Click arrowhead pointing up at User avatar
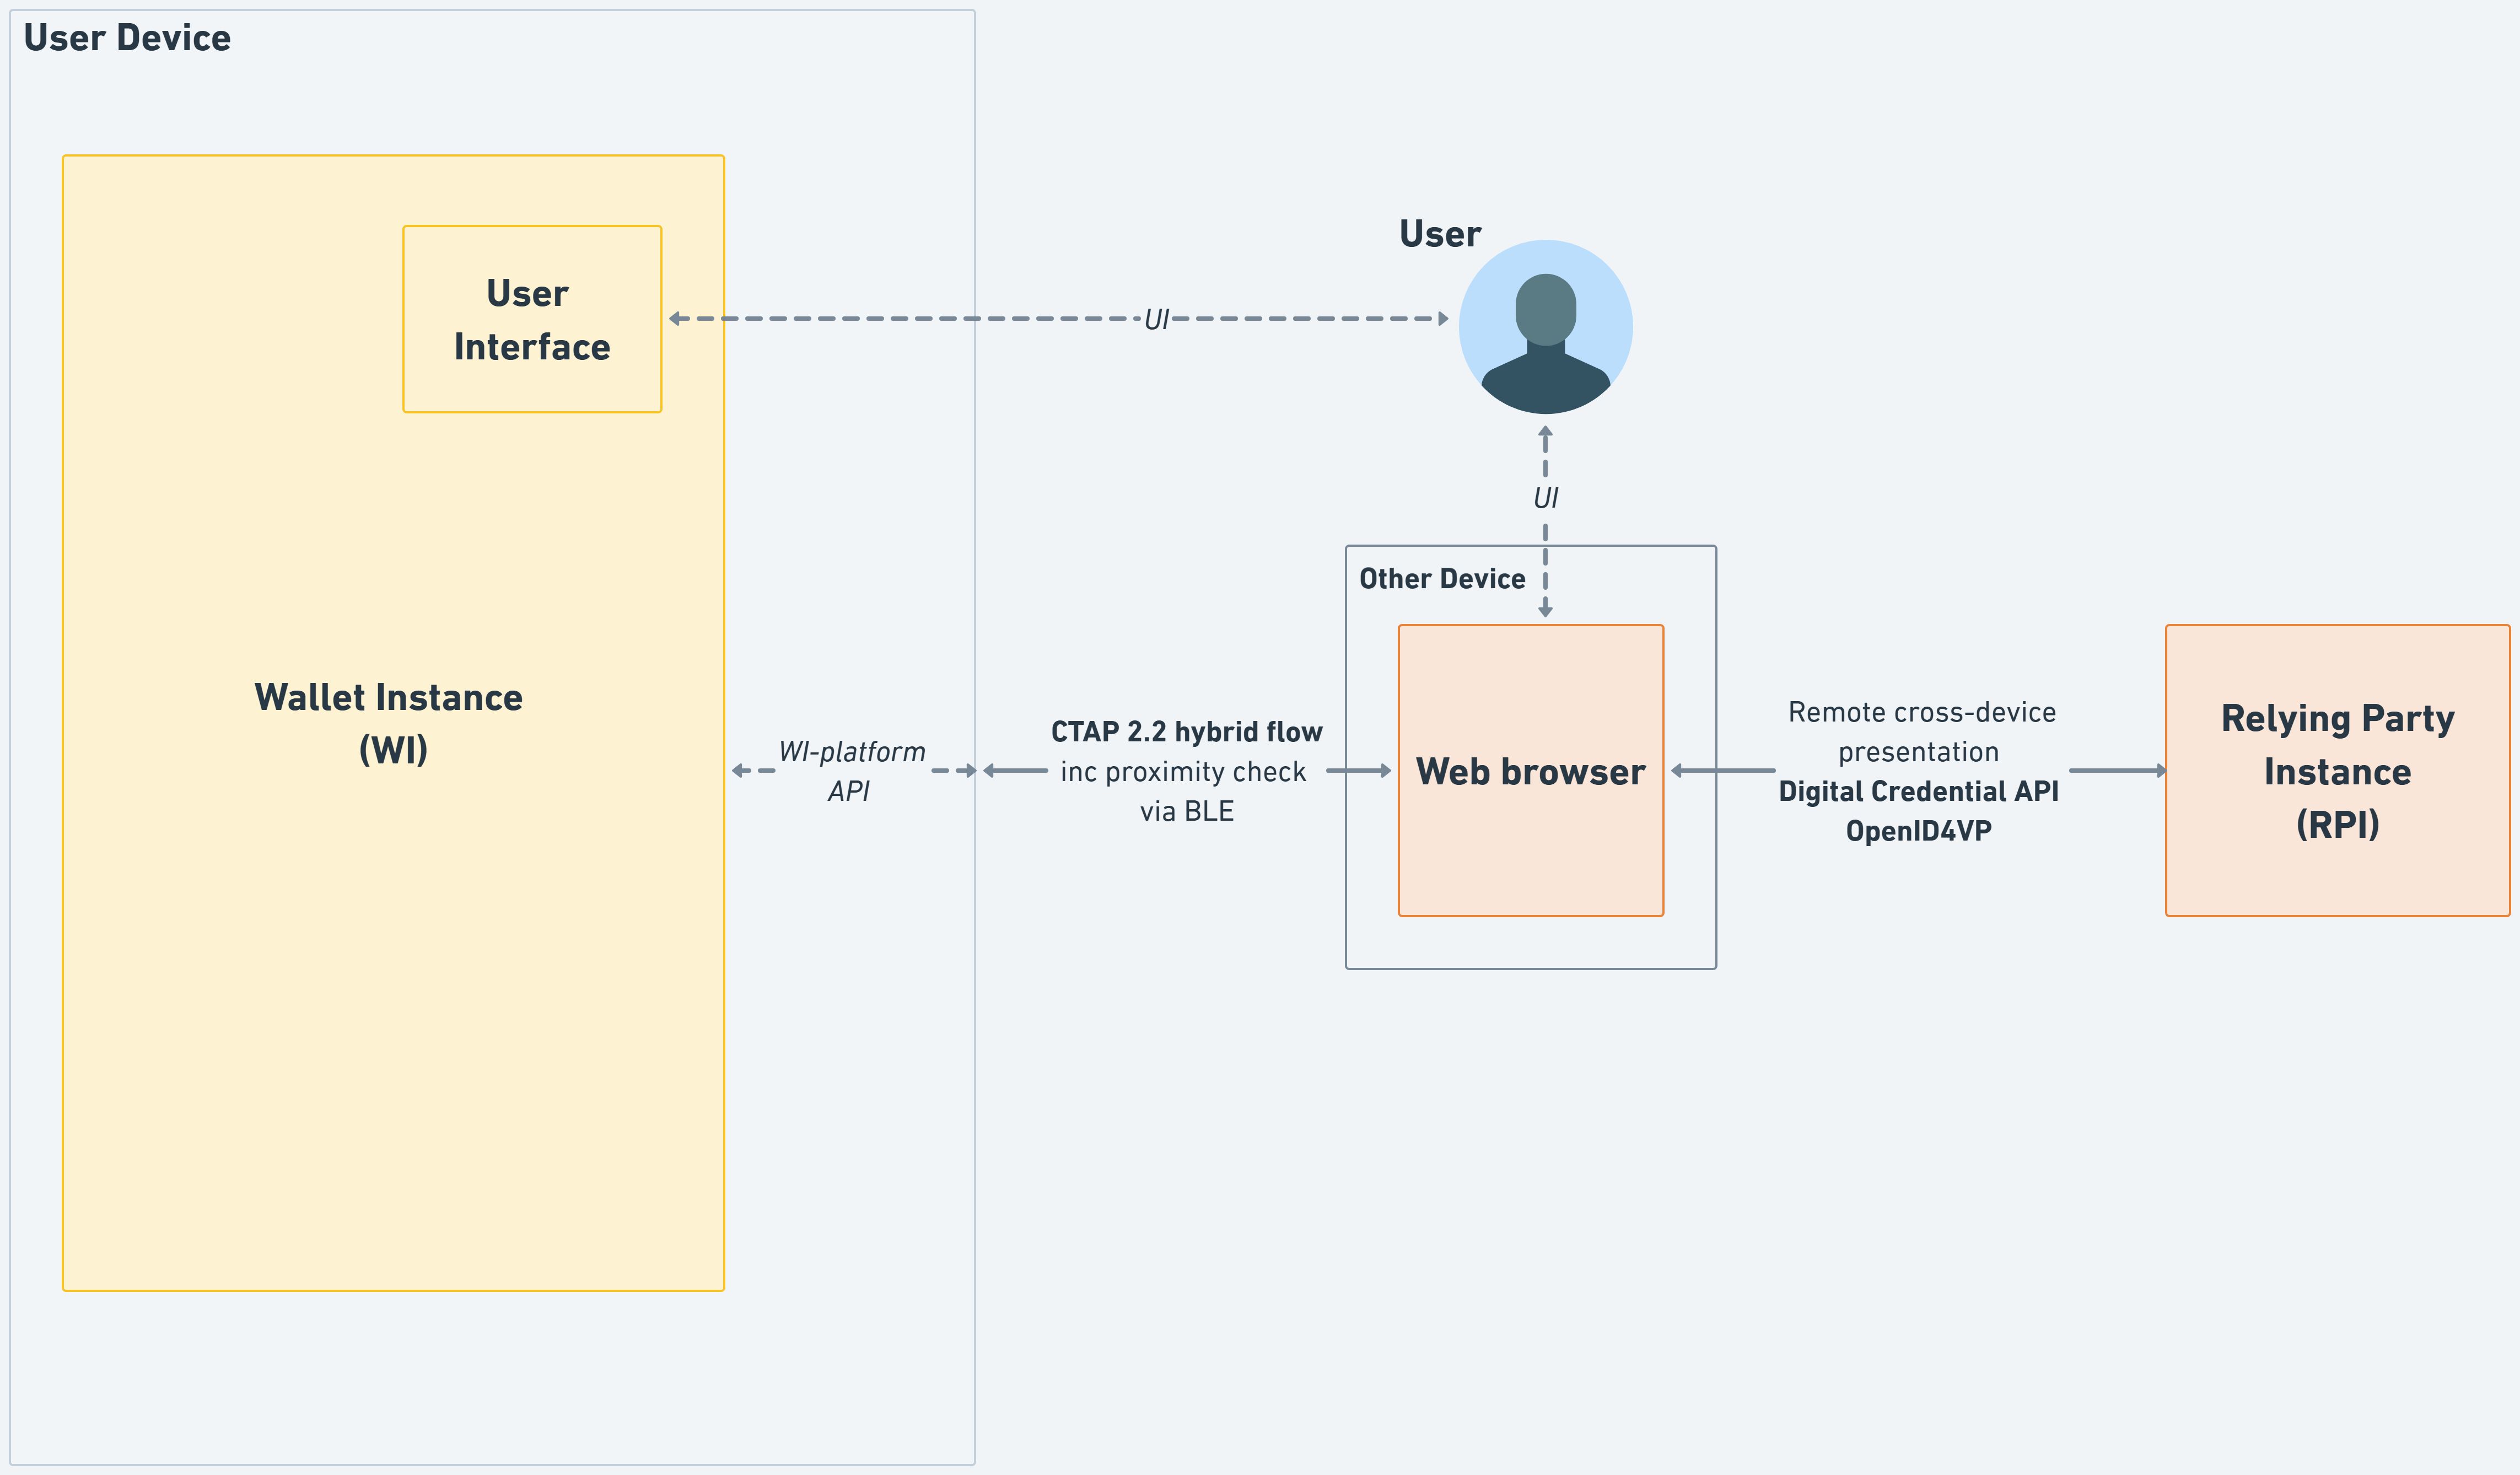The width and height of the screenshot is (2520, 1475). point(1545,432)
